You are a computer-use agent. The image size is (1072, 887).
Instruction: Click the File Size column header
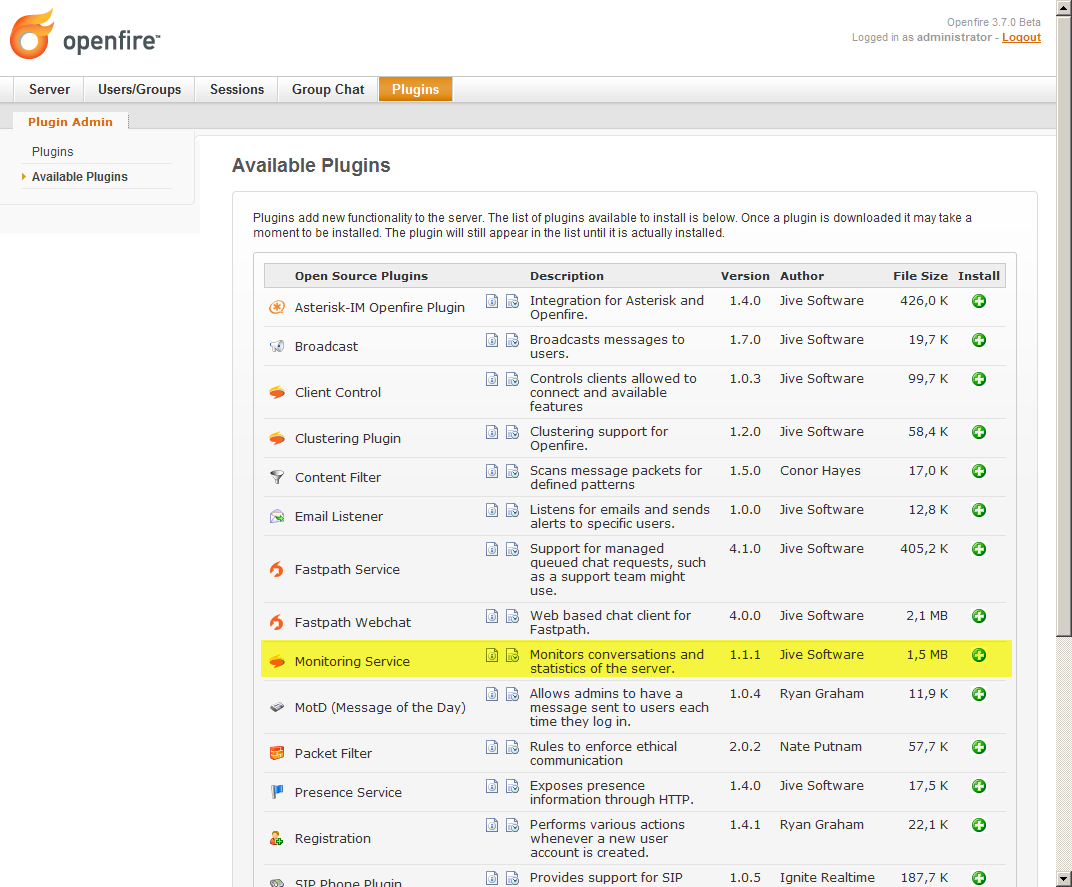point(920,276)
